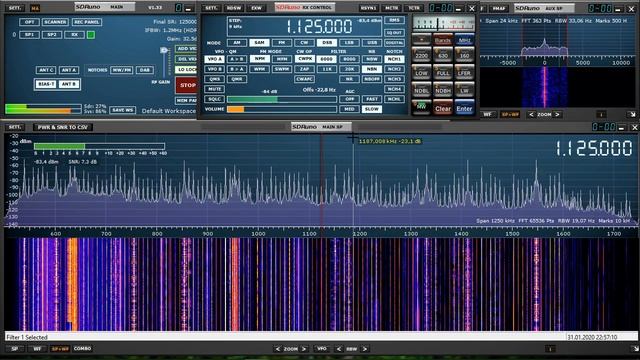Toggle the MUTE button

(214, 89)
